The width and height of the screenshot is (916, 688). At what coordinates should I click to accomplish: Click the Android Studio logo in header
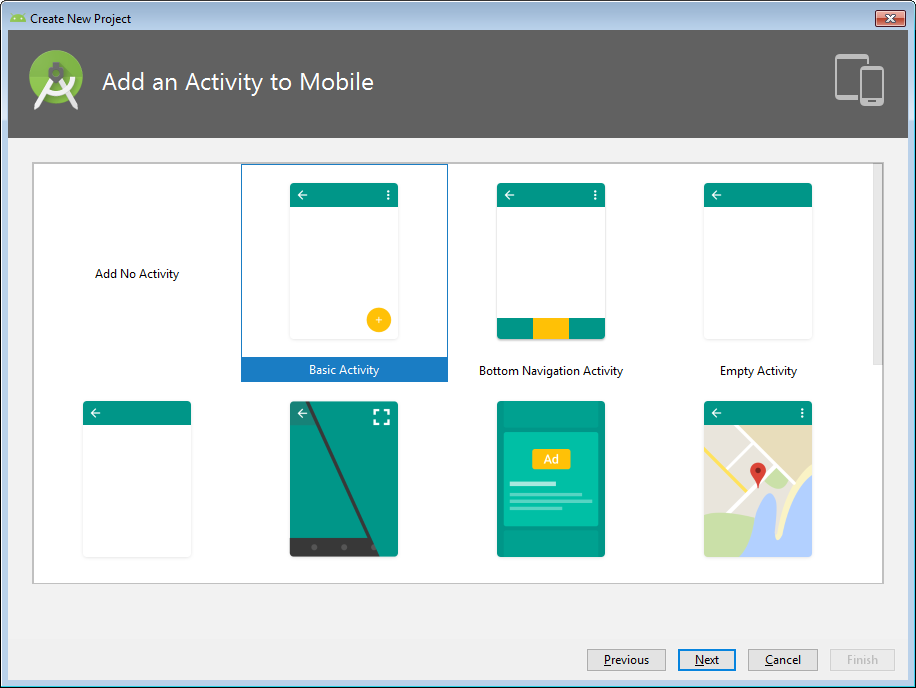coord(57,80)
